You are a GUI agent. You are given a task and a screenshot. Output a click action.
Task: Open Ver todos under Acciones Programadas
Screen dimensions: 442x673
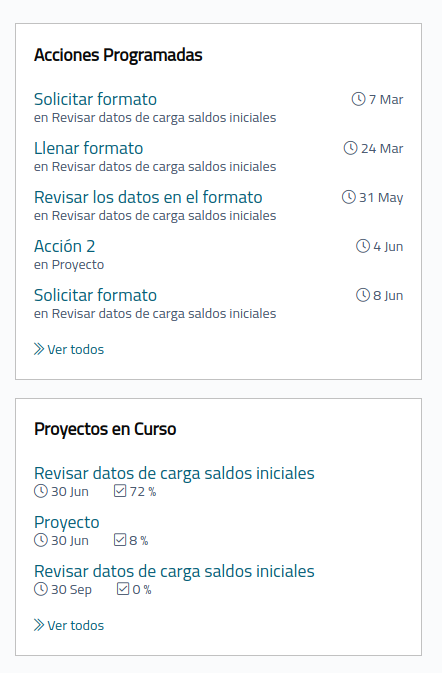76,349
